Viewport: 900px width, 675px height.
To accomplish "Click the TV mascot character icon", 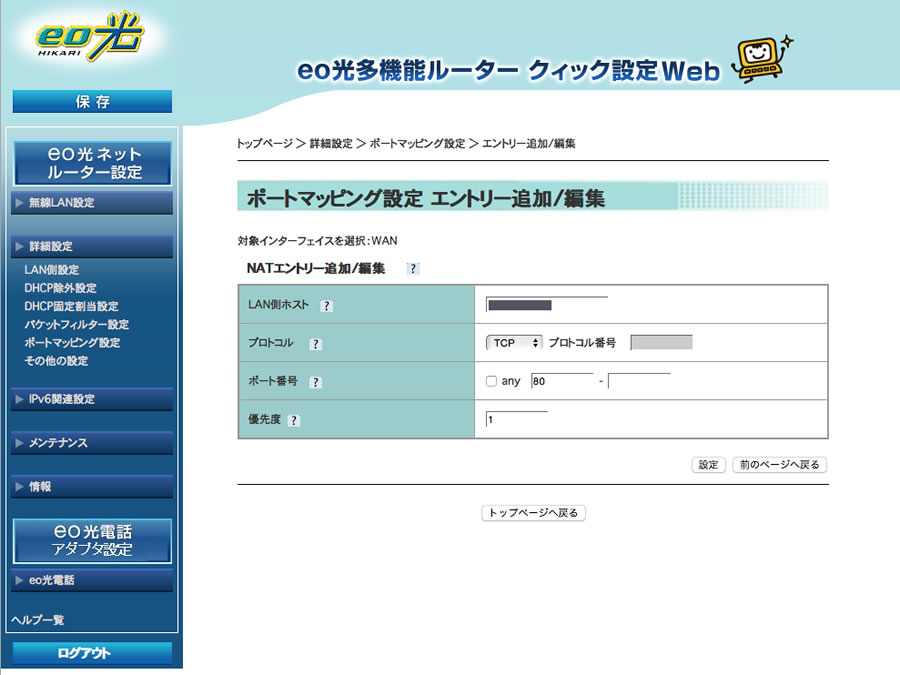I will 760,60.
